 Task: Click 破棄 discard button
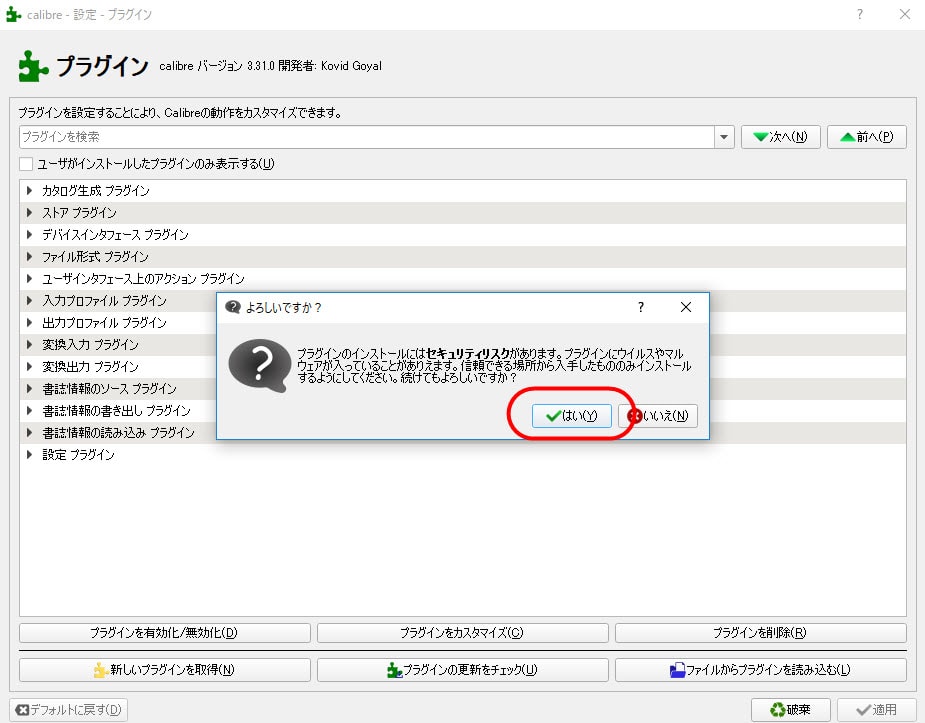[790, 709]
